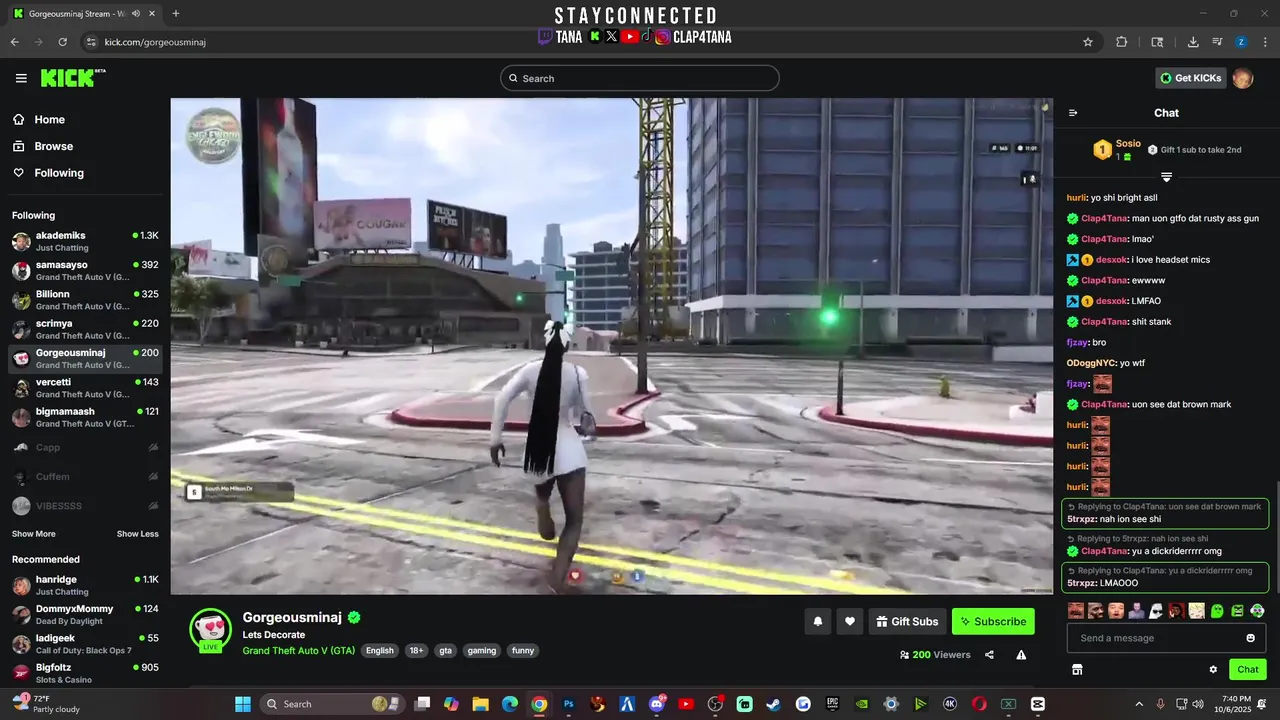
Task: Open recommended channel DommyxMommy
Action: pos(85,614)
